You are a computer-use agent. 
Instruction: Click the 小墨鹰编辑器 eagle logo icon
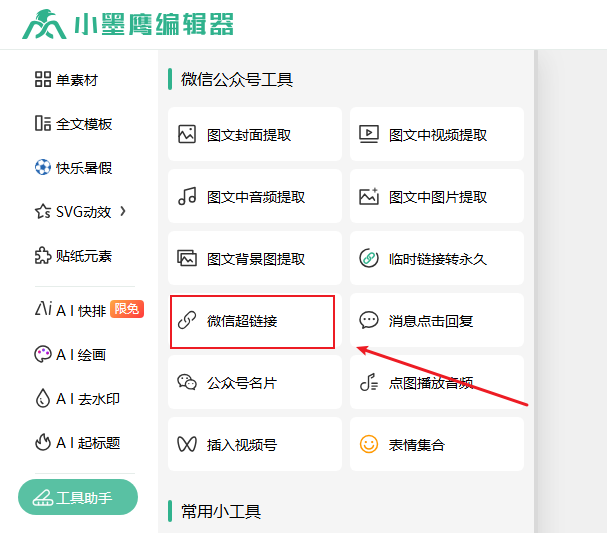(44, 24)
